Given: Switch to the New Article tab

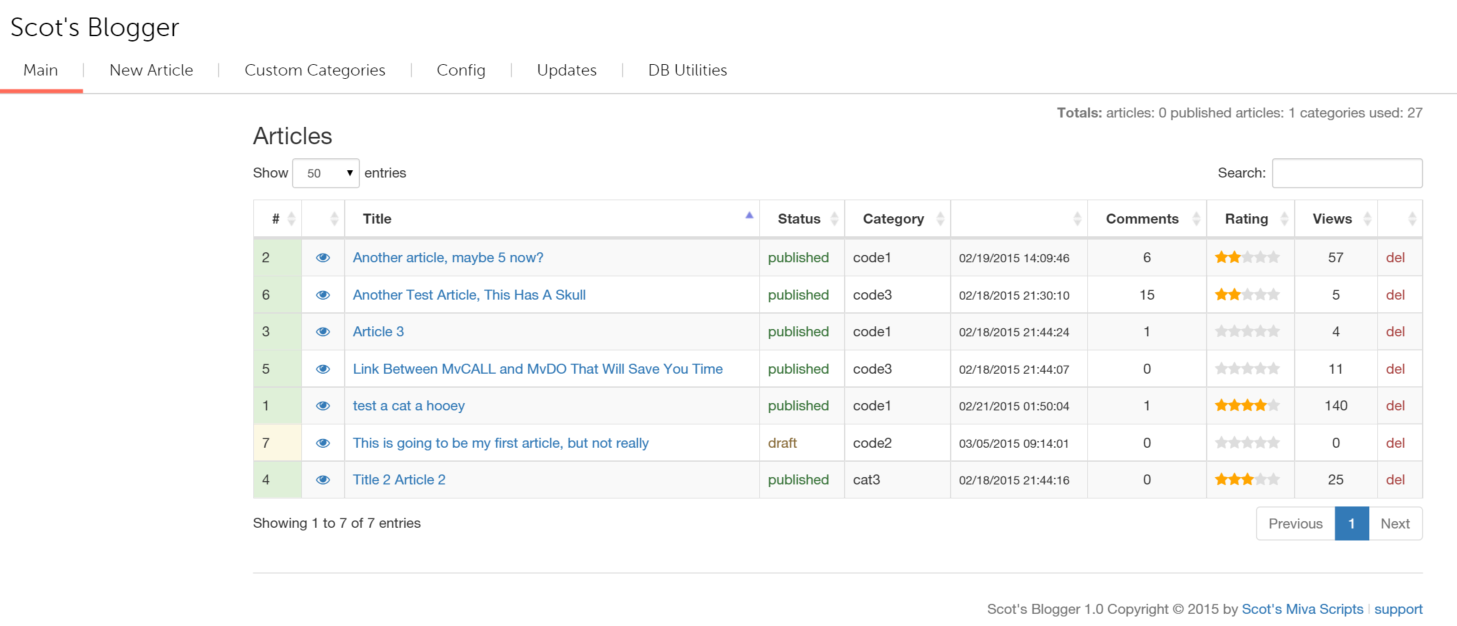Looking at the screenshot, I should (151, 70).
